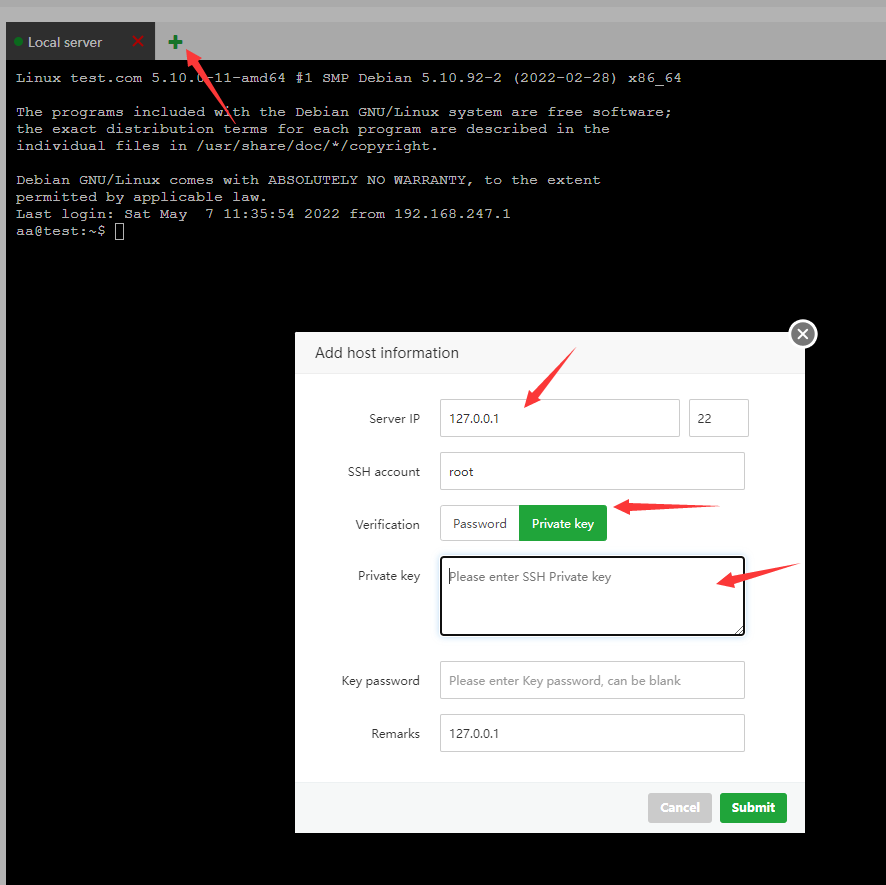The height and width of the screenshot is (885, 886).
Task: Click the 'Add host information' dialog title
Action: tap(386, 353)
